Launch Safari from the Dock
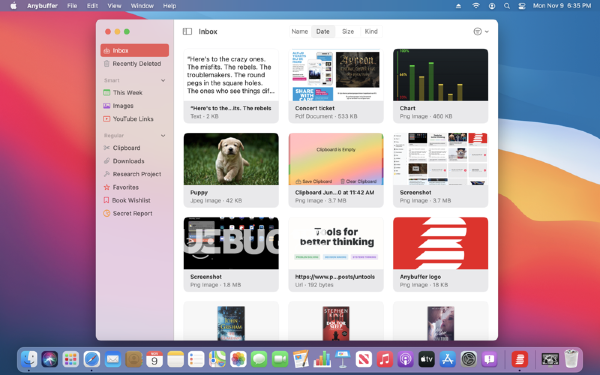The width and height of the screenshot is (600, 375). [92, 359]
